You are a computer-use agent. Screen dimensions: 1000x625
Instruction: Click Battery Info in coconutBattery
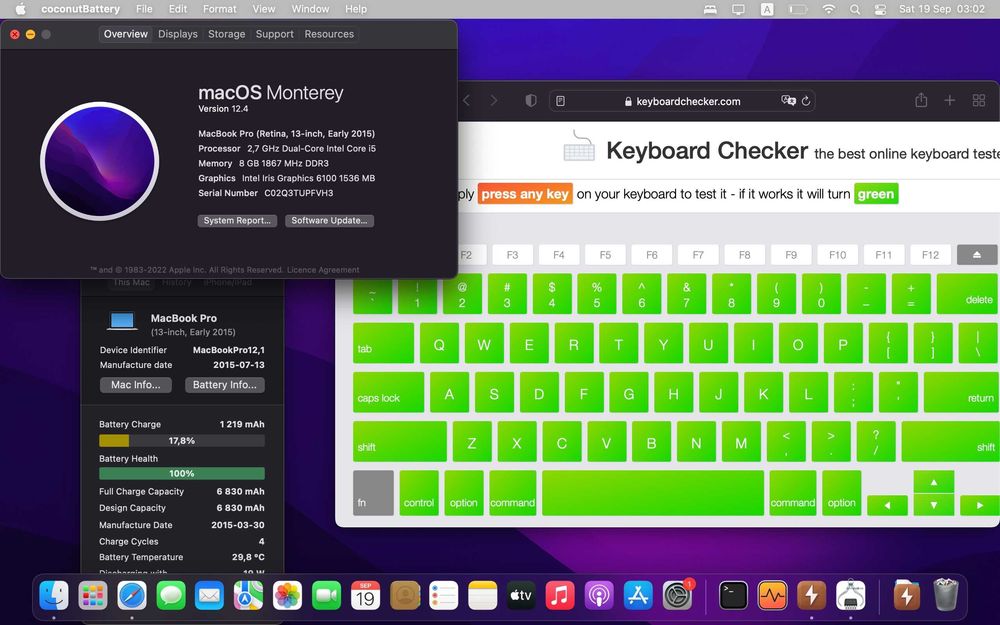point(224,385)
